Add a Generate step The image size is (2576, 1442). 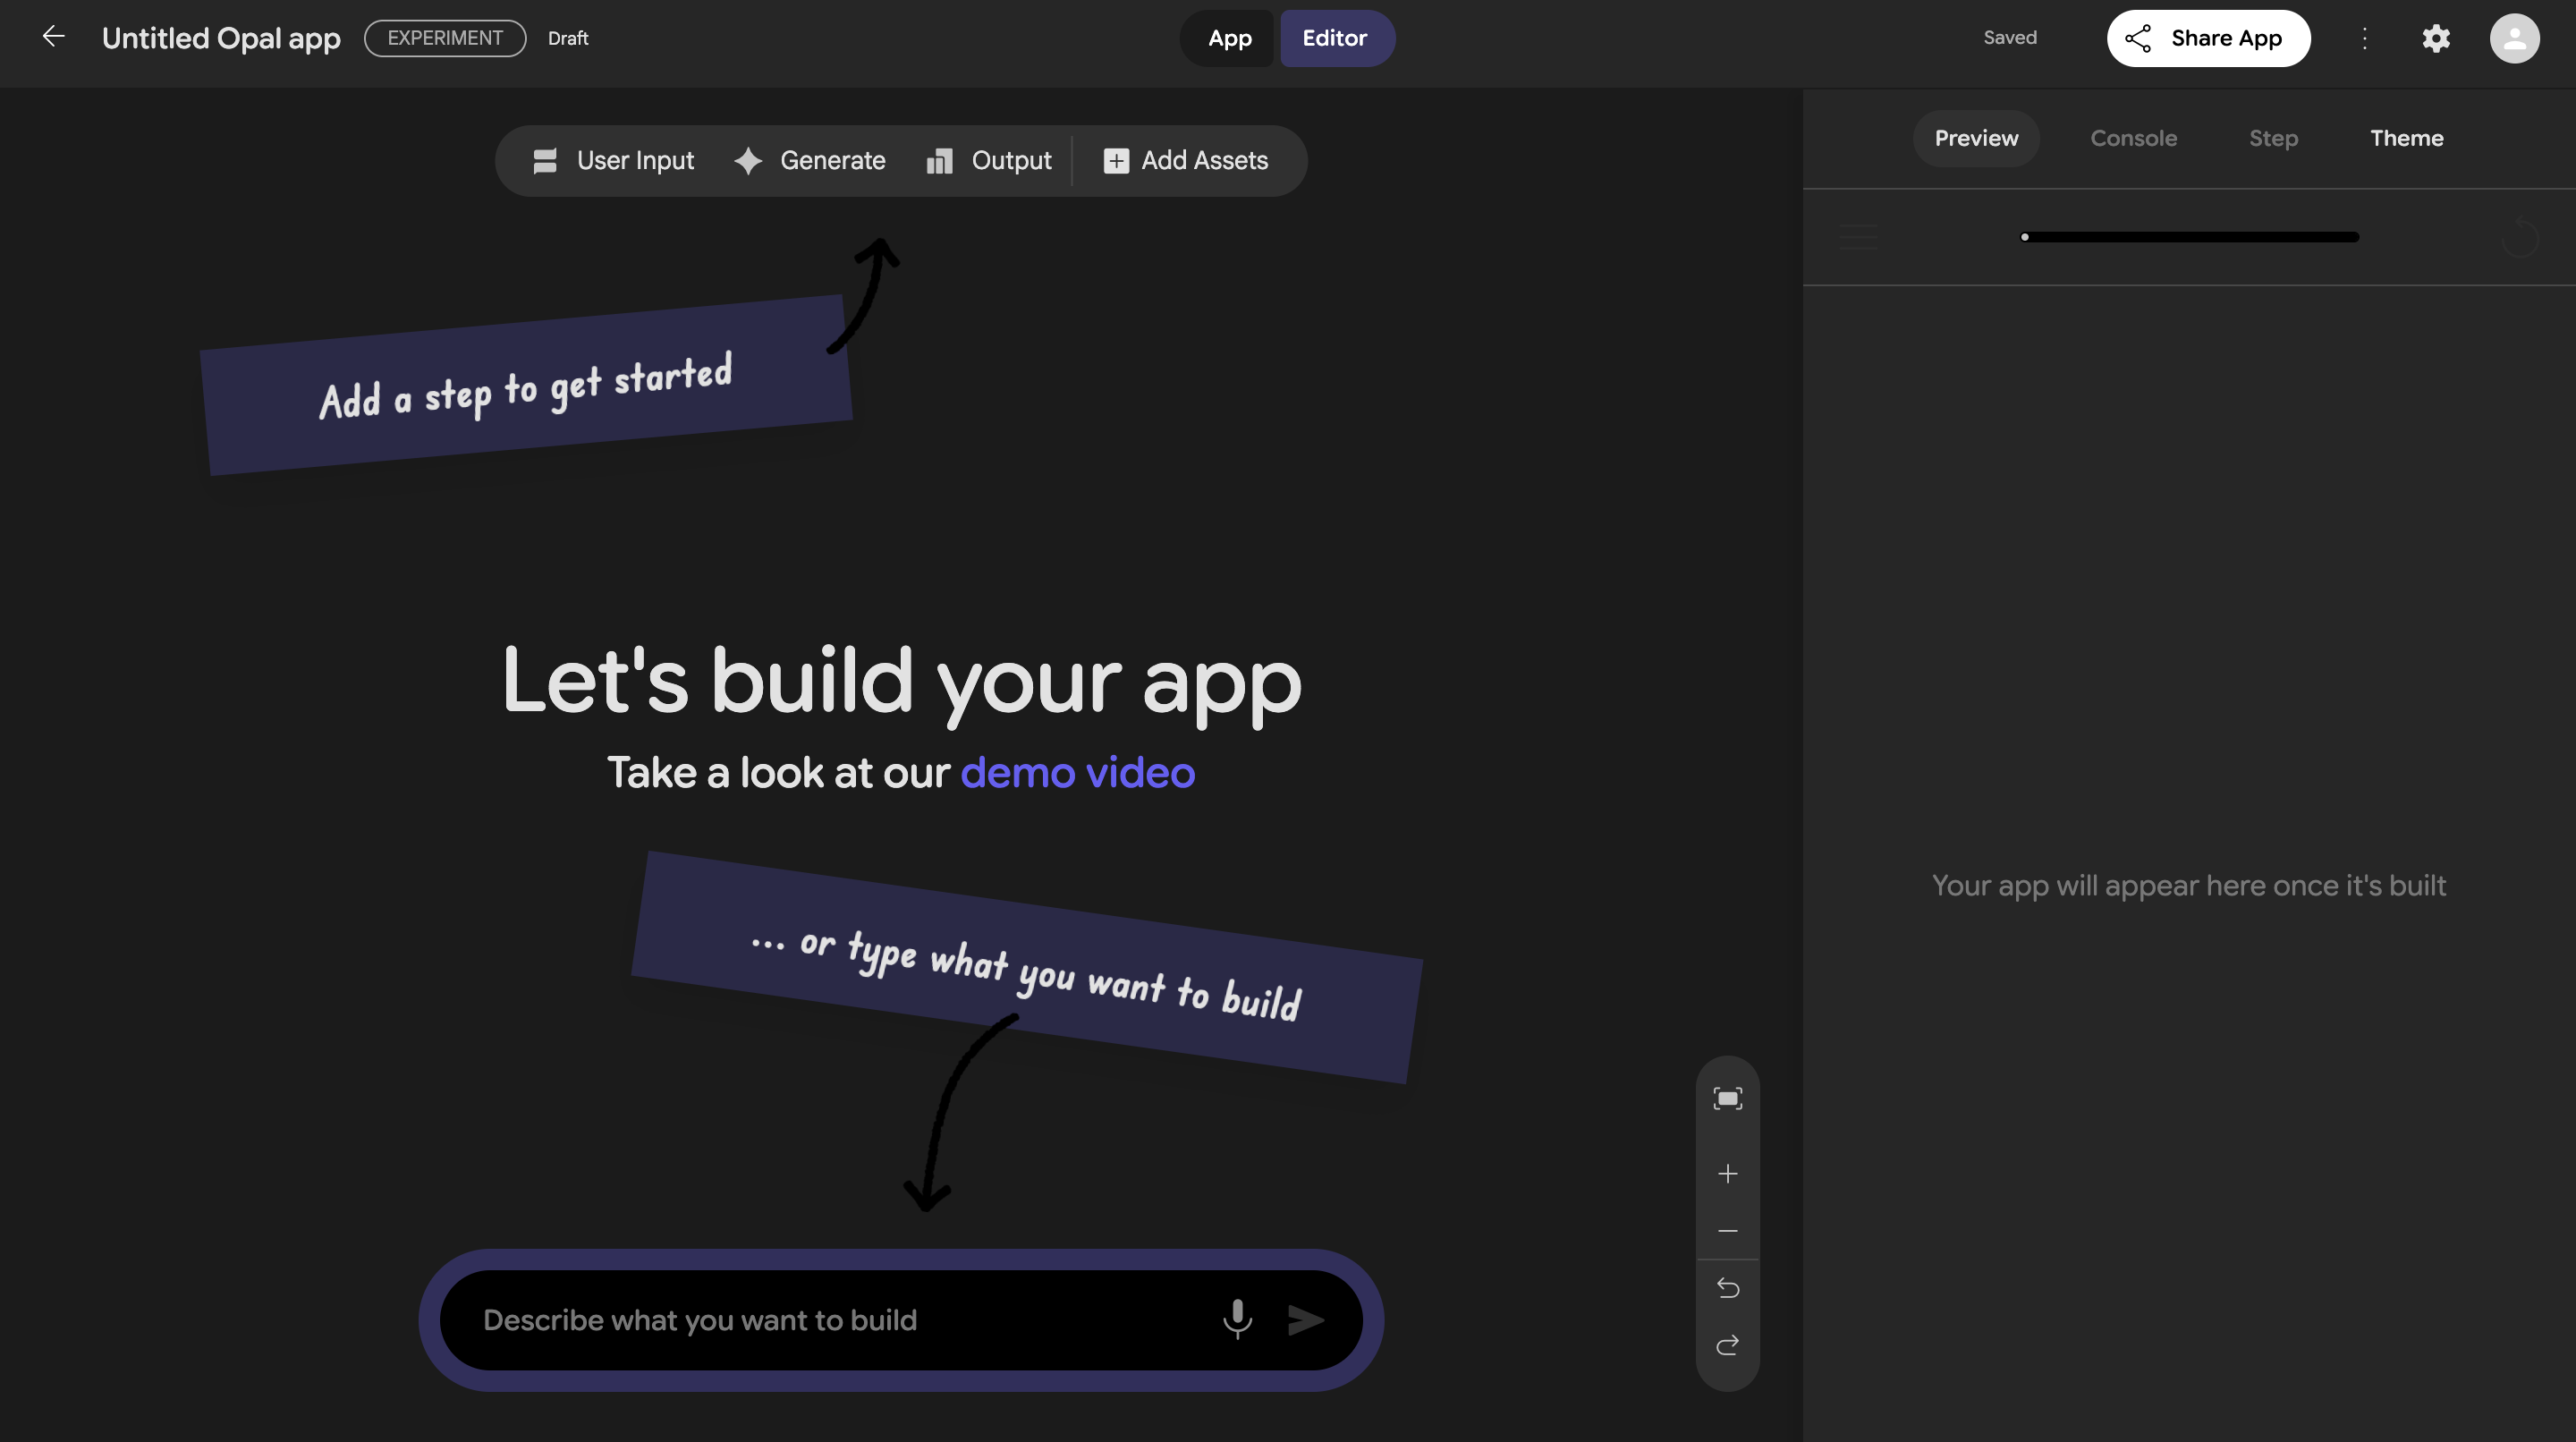pos(809,160)
